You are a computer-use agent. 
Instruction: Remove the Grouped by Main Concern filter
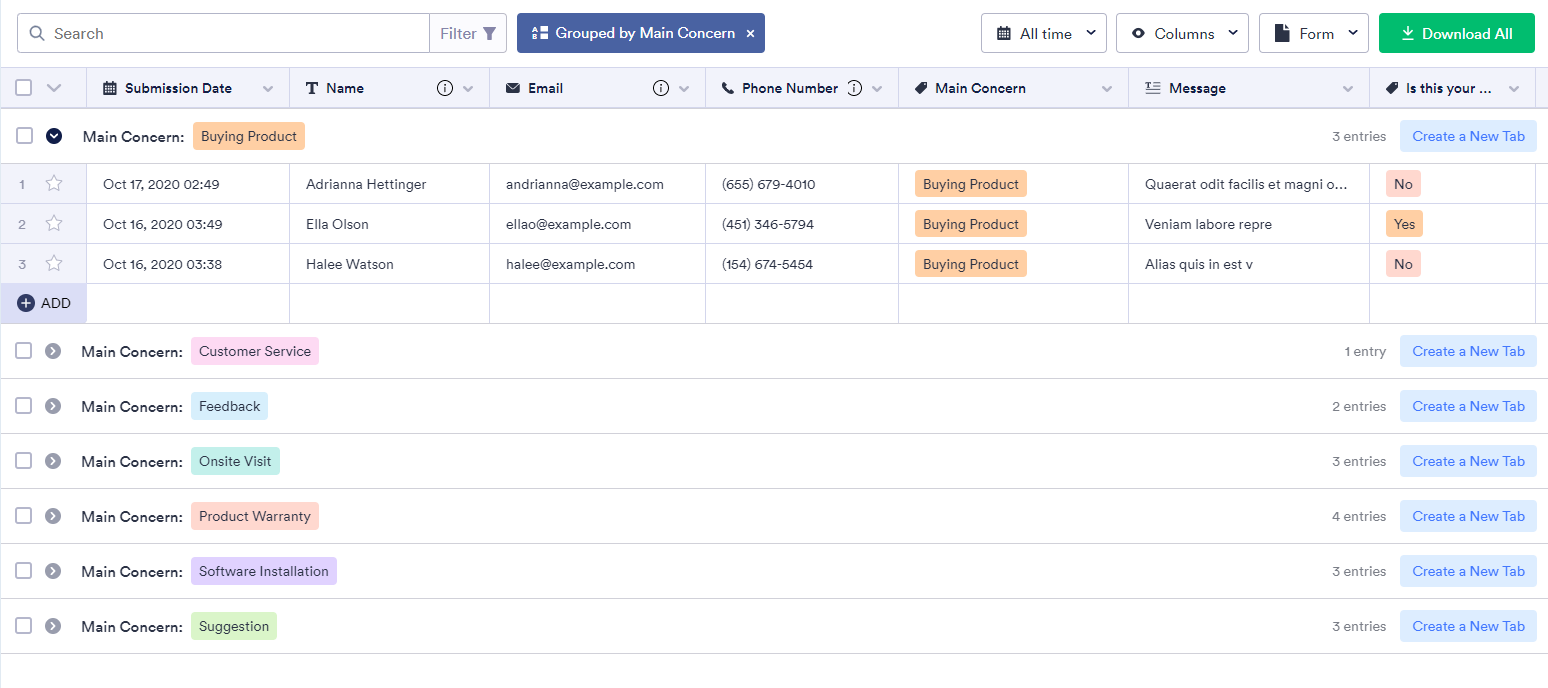point(750,34)
